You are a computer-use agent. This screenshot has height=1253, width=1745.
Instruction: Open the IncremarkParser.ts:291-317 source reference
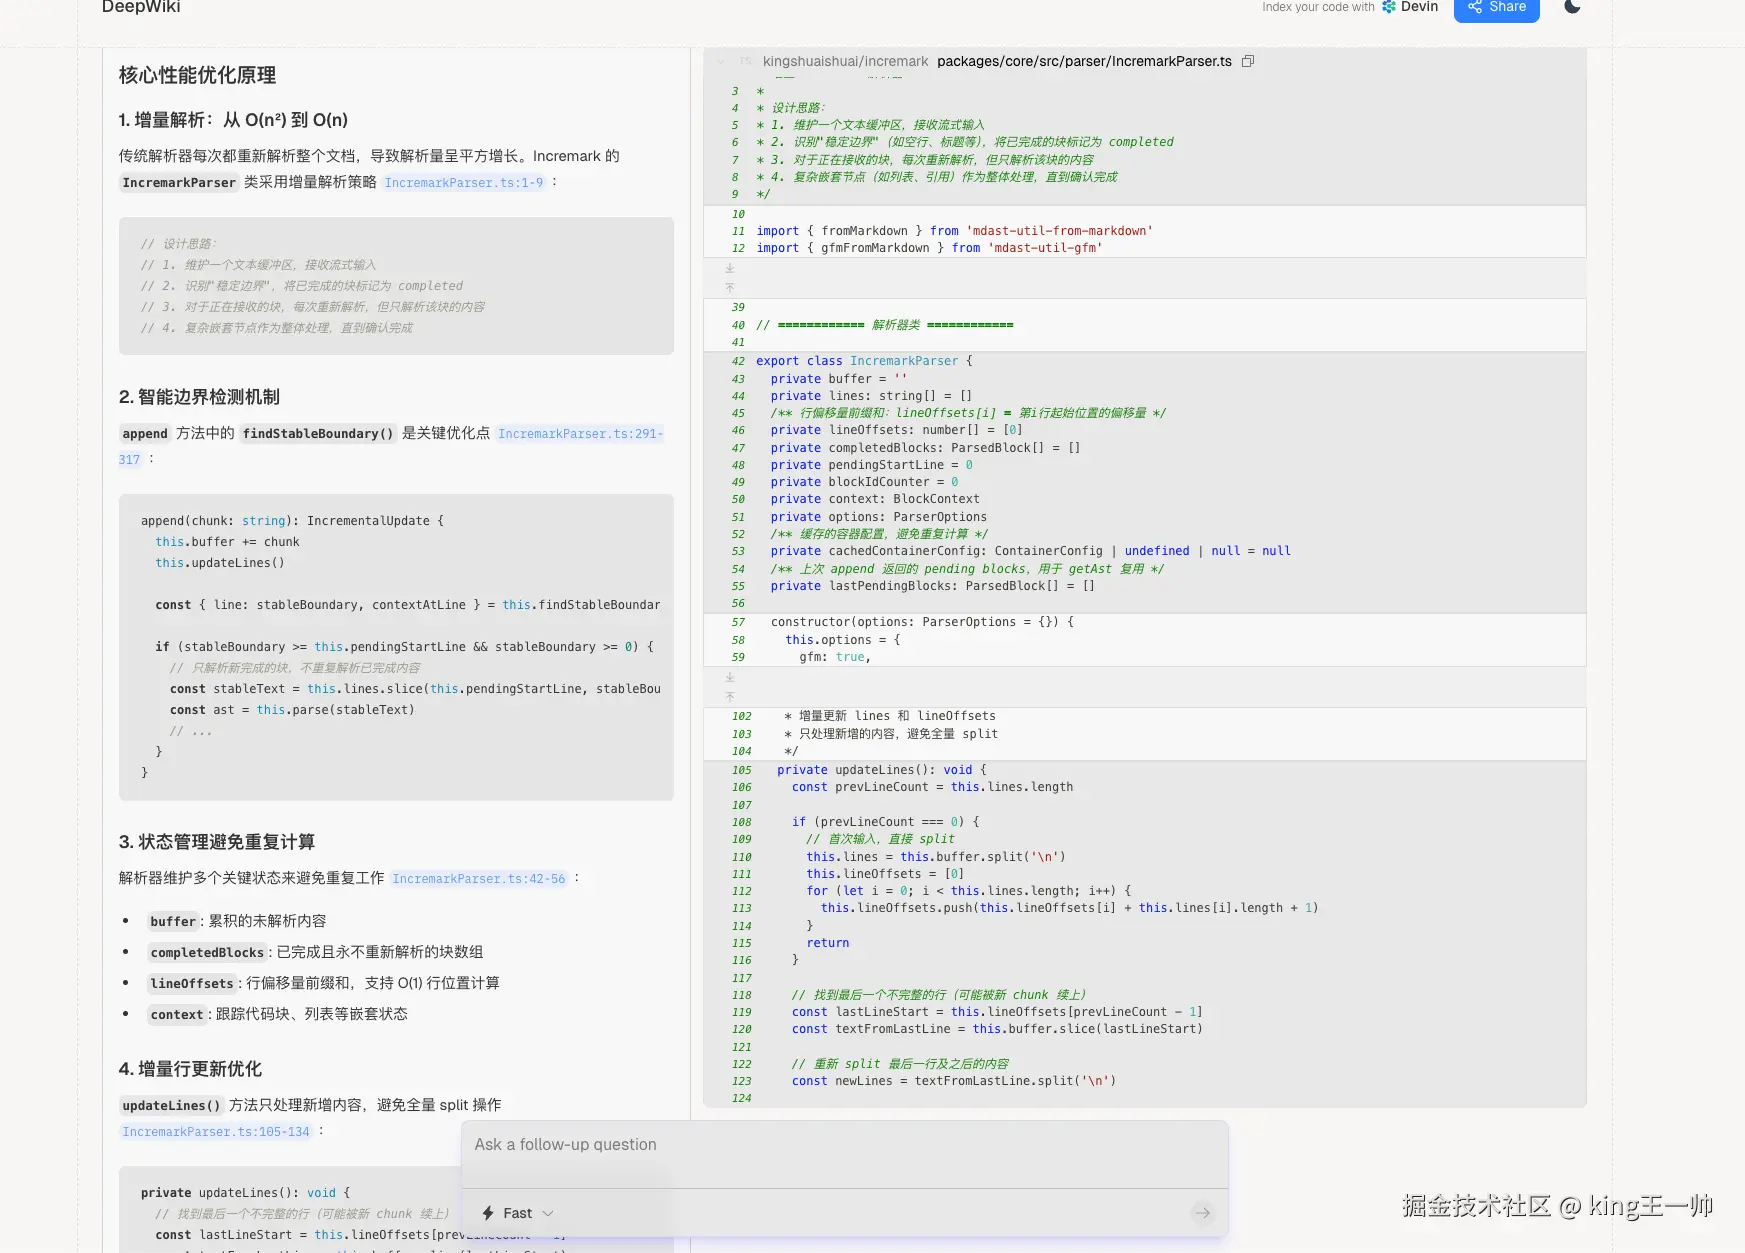pyautogui.click(x=580, y=434)
